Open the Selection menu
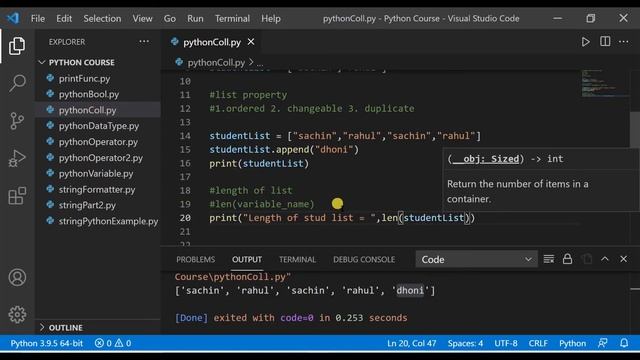This screenshot has height=360, width=640. point(102,18)
